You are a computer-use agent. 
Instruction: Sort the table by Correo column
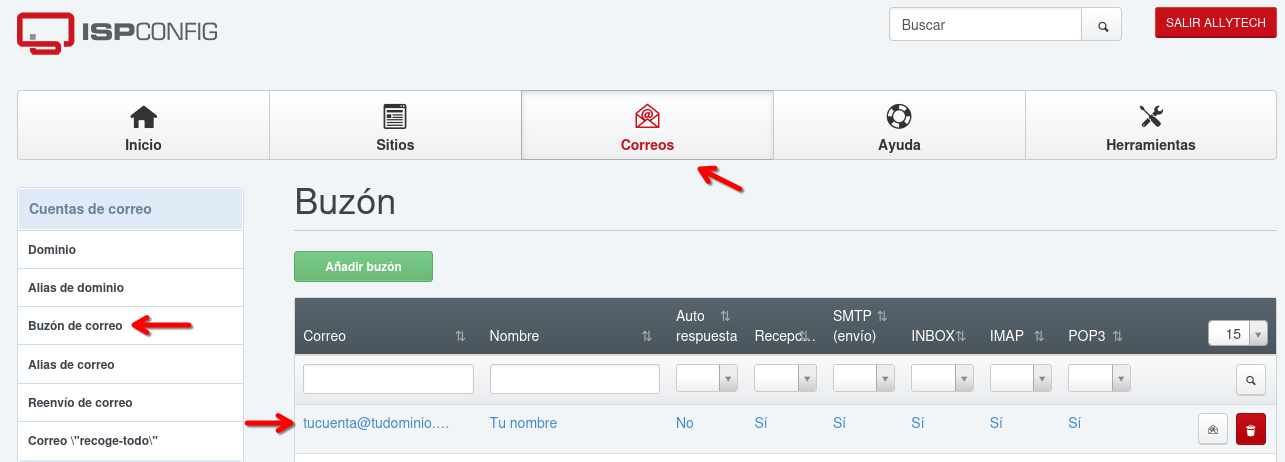tap(460, 337)
